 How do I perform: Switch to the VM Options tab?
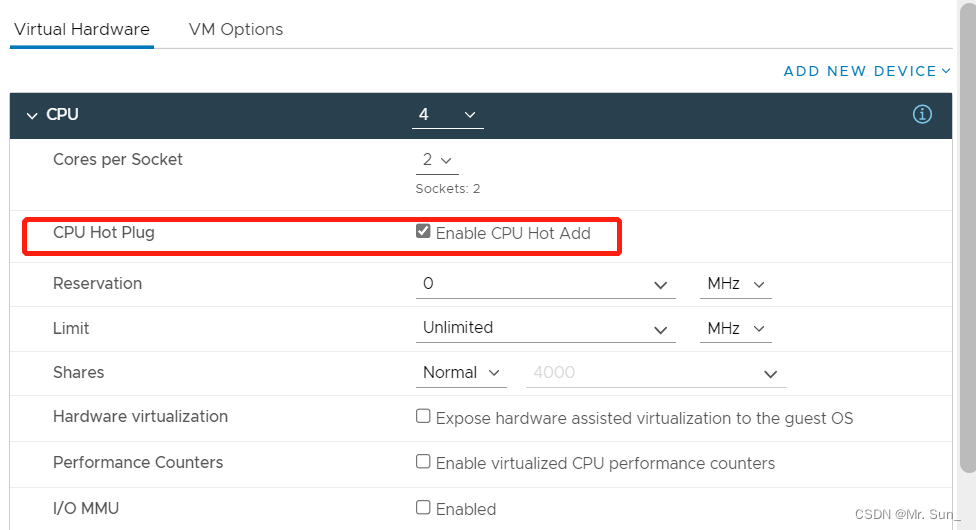(236, 29)
